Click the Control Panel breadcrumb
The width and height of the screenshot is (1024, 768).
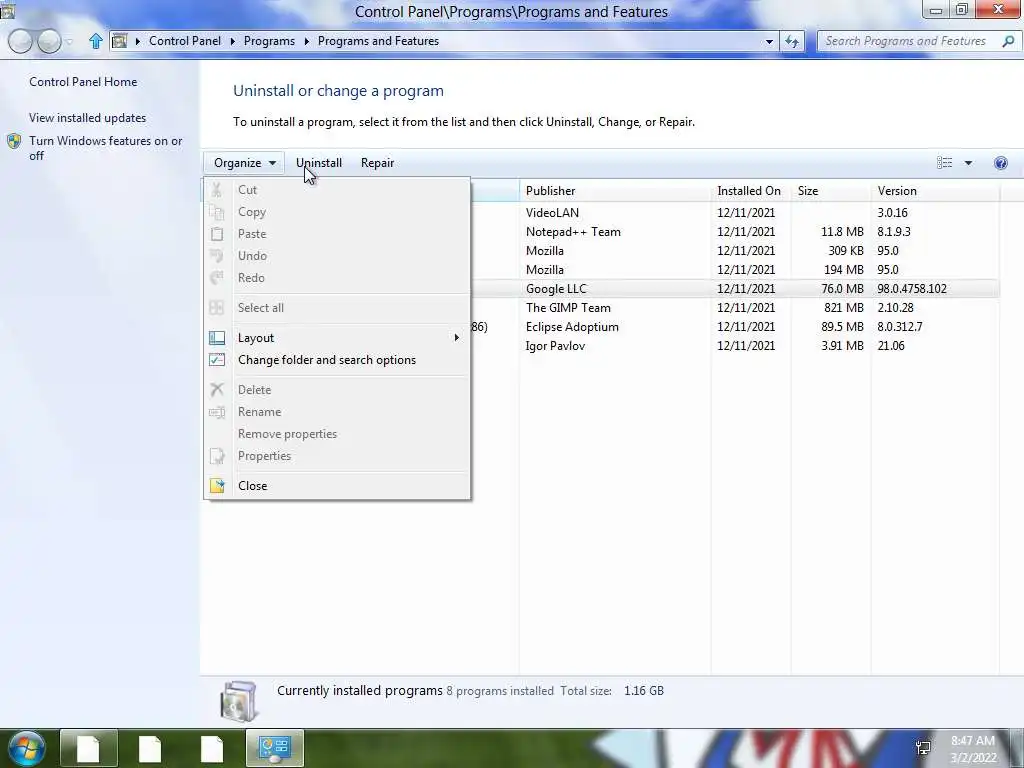185,41
